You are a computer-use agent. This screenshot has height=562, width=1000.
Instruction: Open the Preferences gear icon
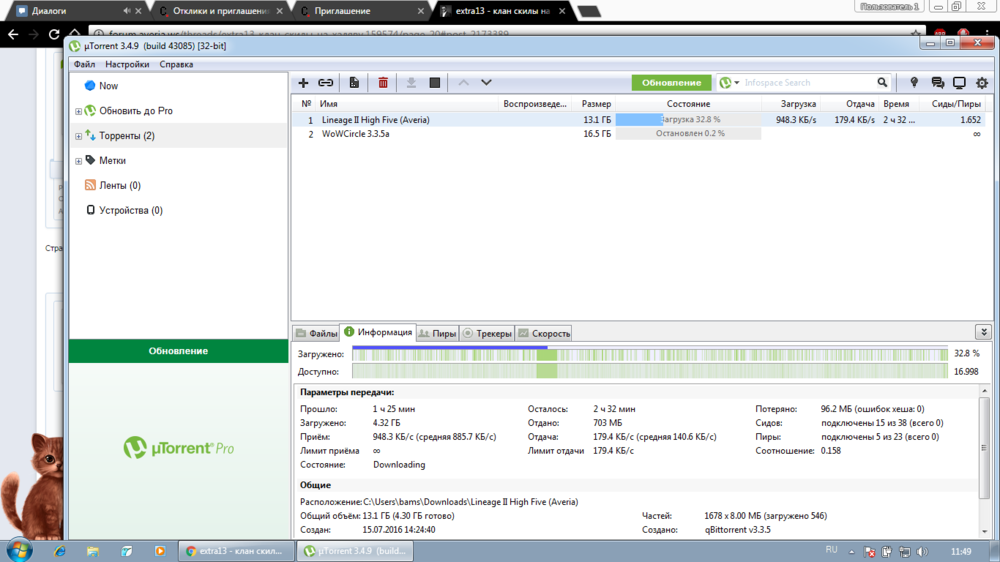(982, 83)
